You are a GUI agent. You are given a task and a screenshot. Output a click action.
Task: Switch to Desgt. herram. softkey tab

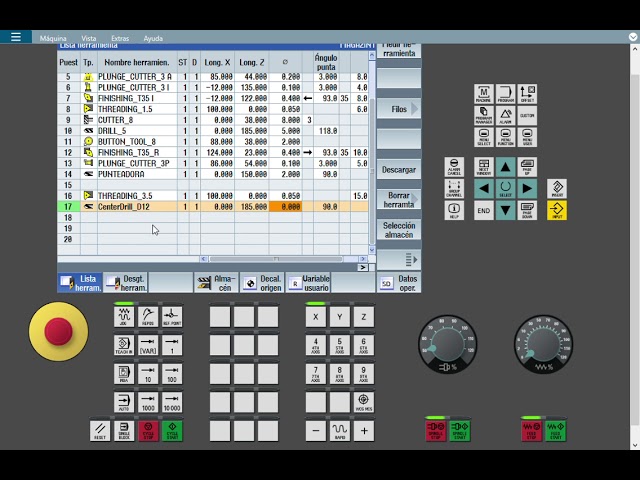(125, 282)
